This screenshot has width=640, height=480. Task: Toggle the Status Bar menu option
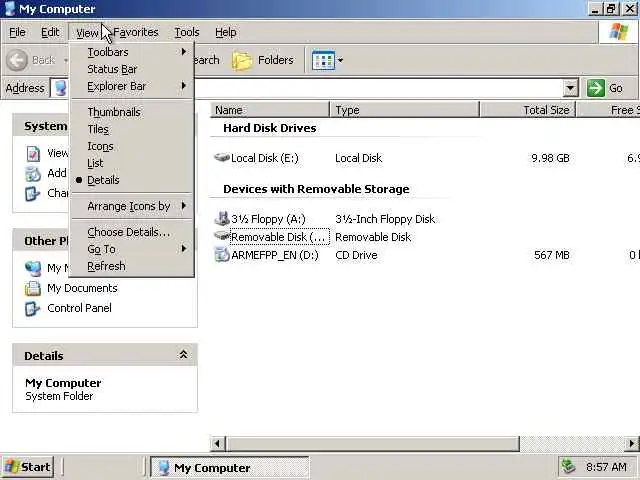click(131, 69)
